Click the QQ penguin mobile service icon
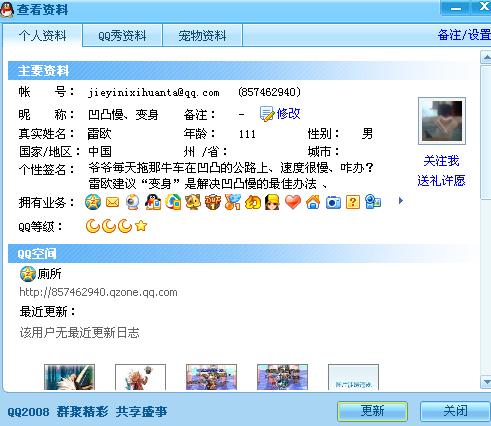 tap(153, 202)
